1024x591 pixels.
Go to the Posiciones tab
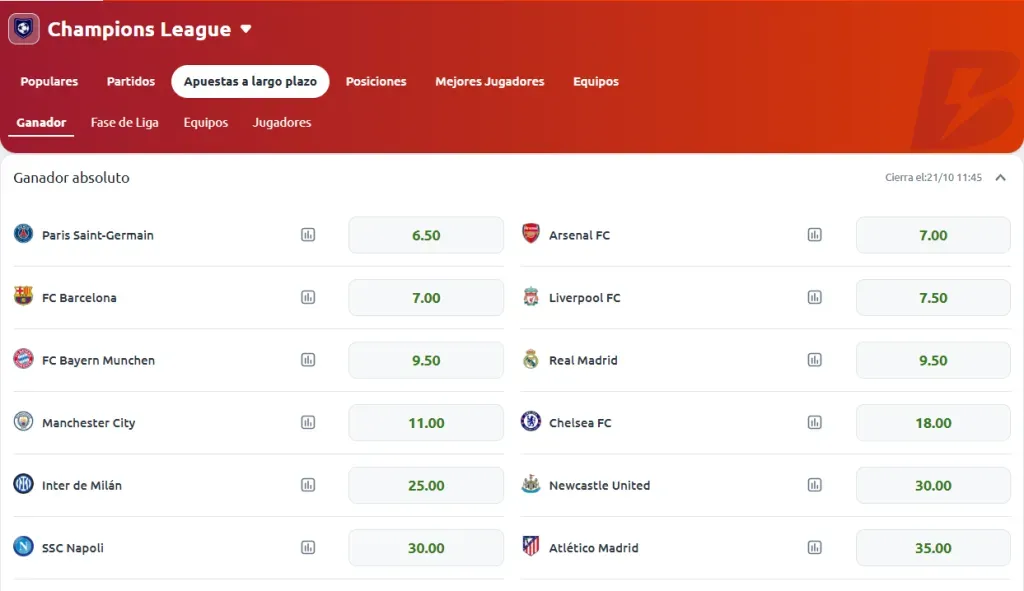(376, 82)
